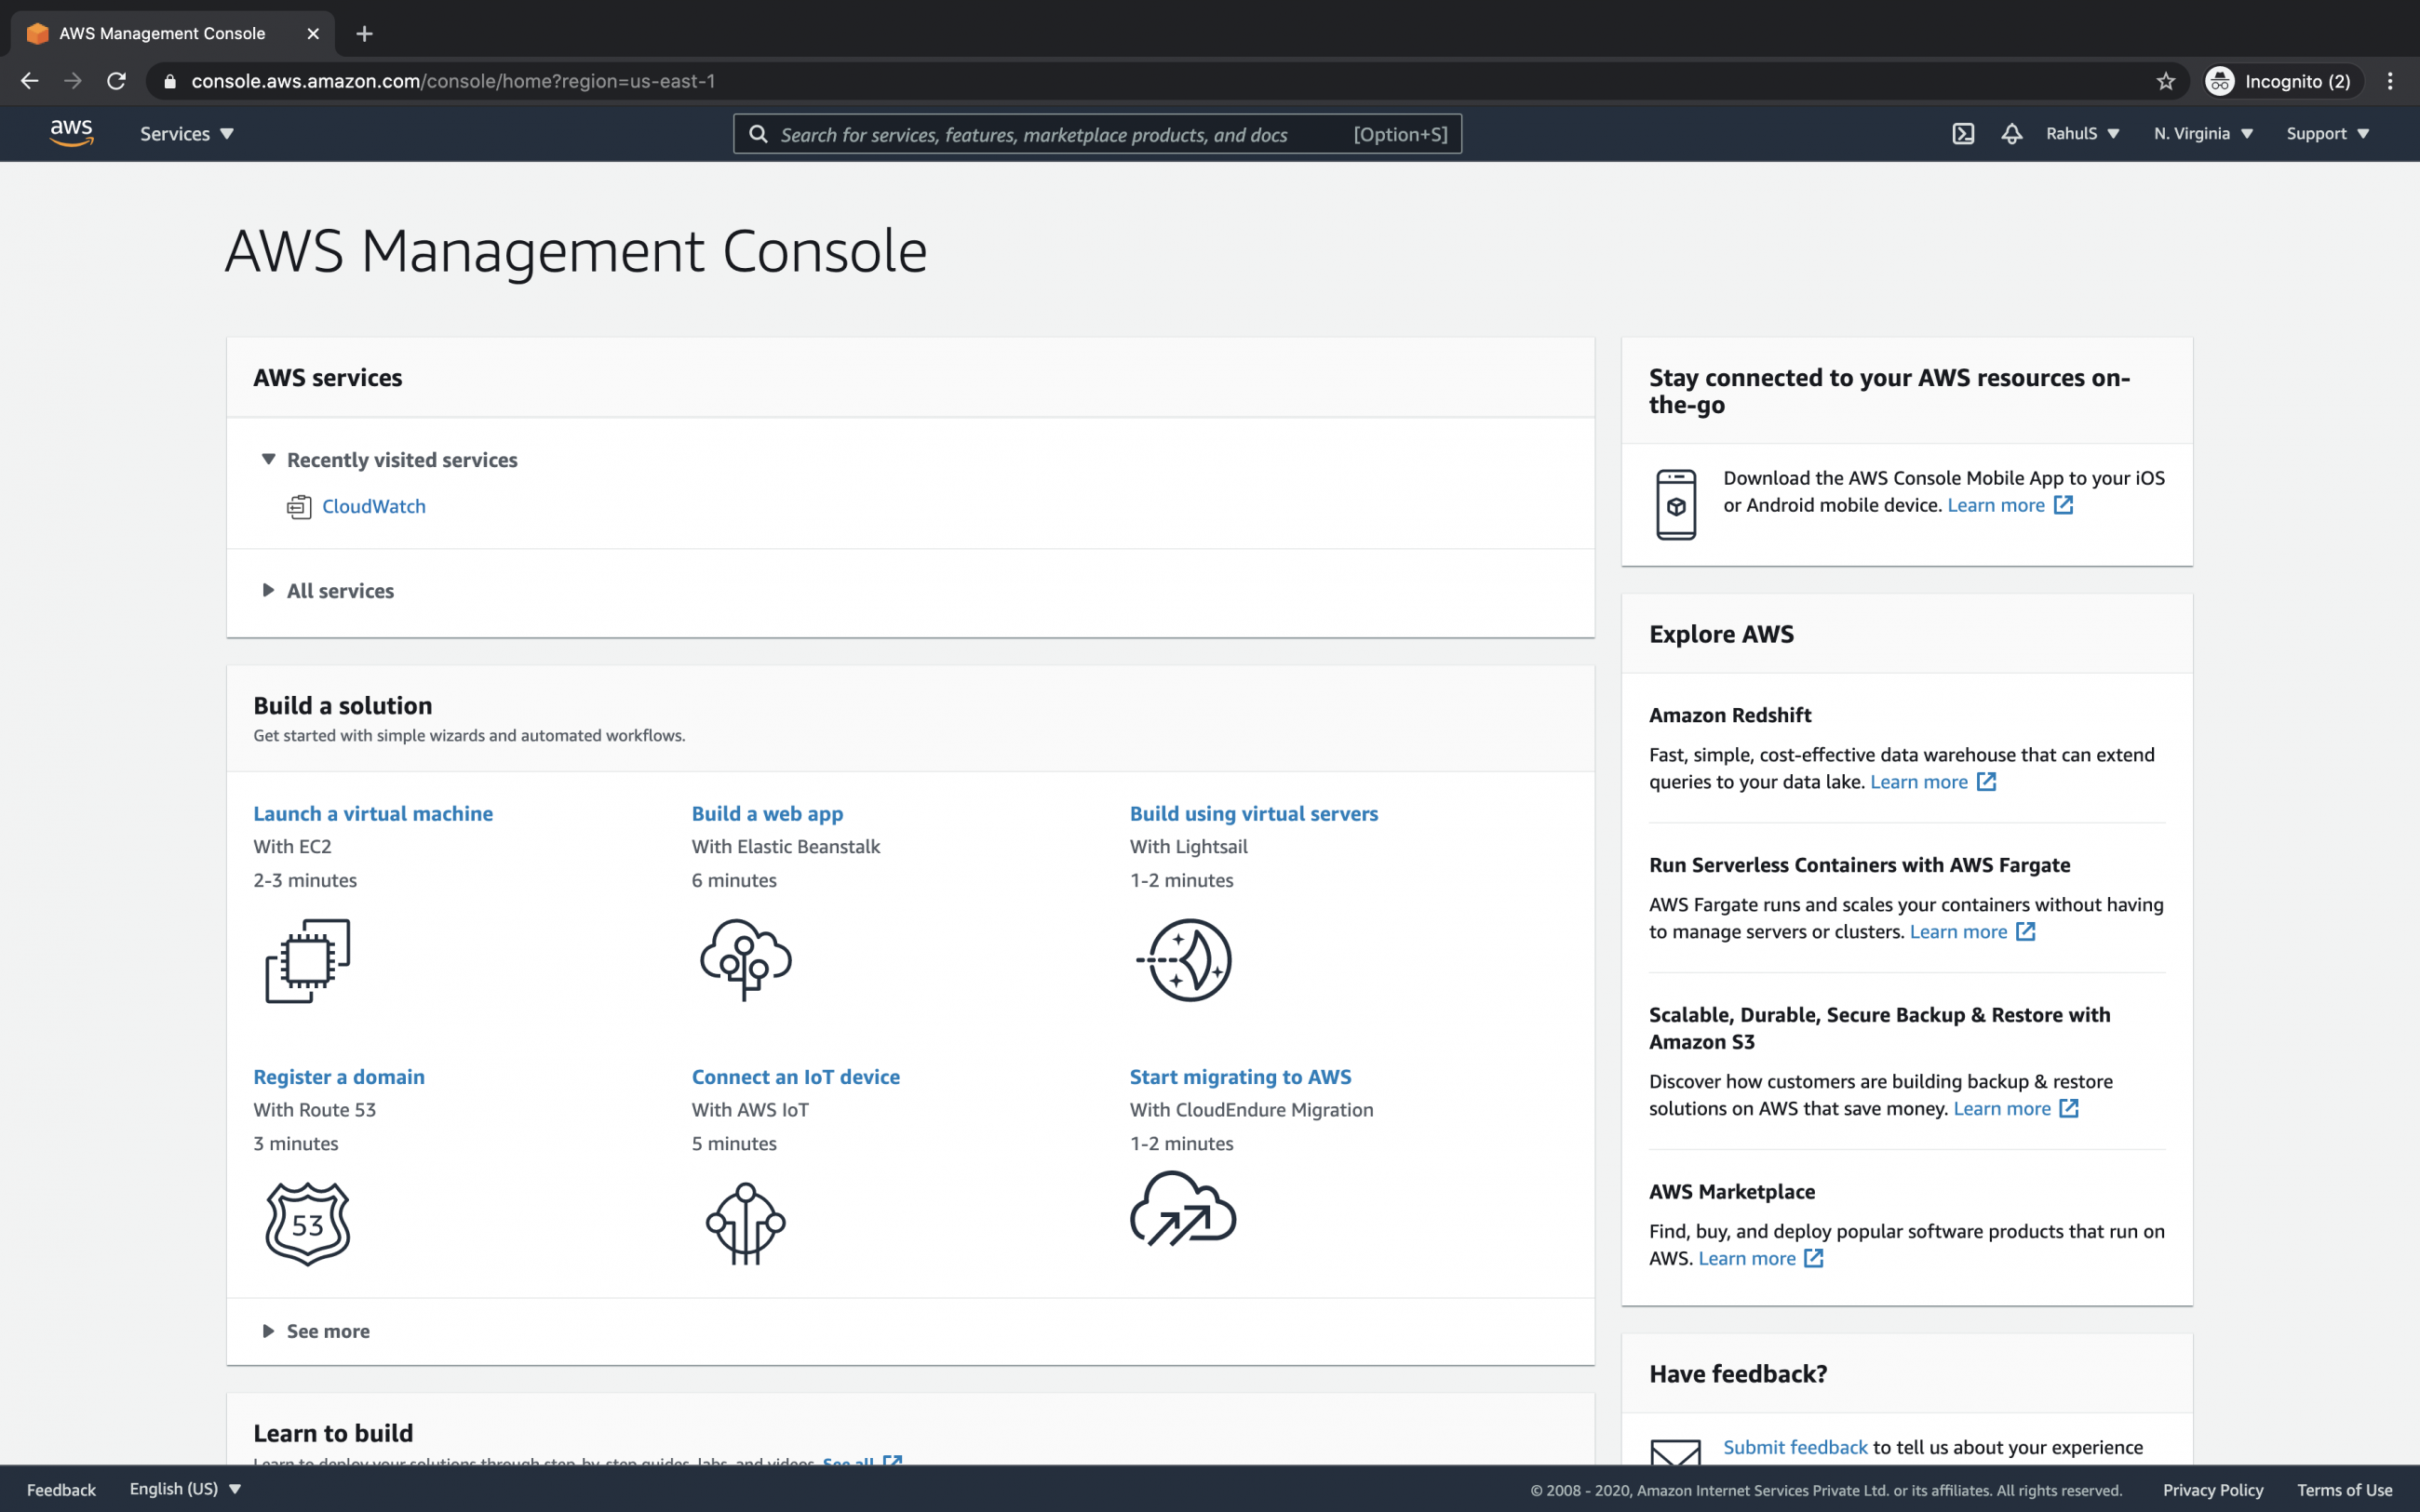This screenshot has width=2420, height=1512.
Task: Open the N. Virginia region selector
Action: point(2202,133)
